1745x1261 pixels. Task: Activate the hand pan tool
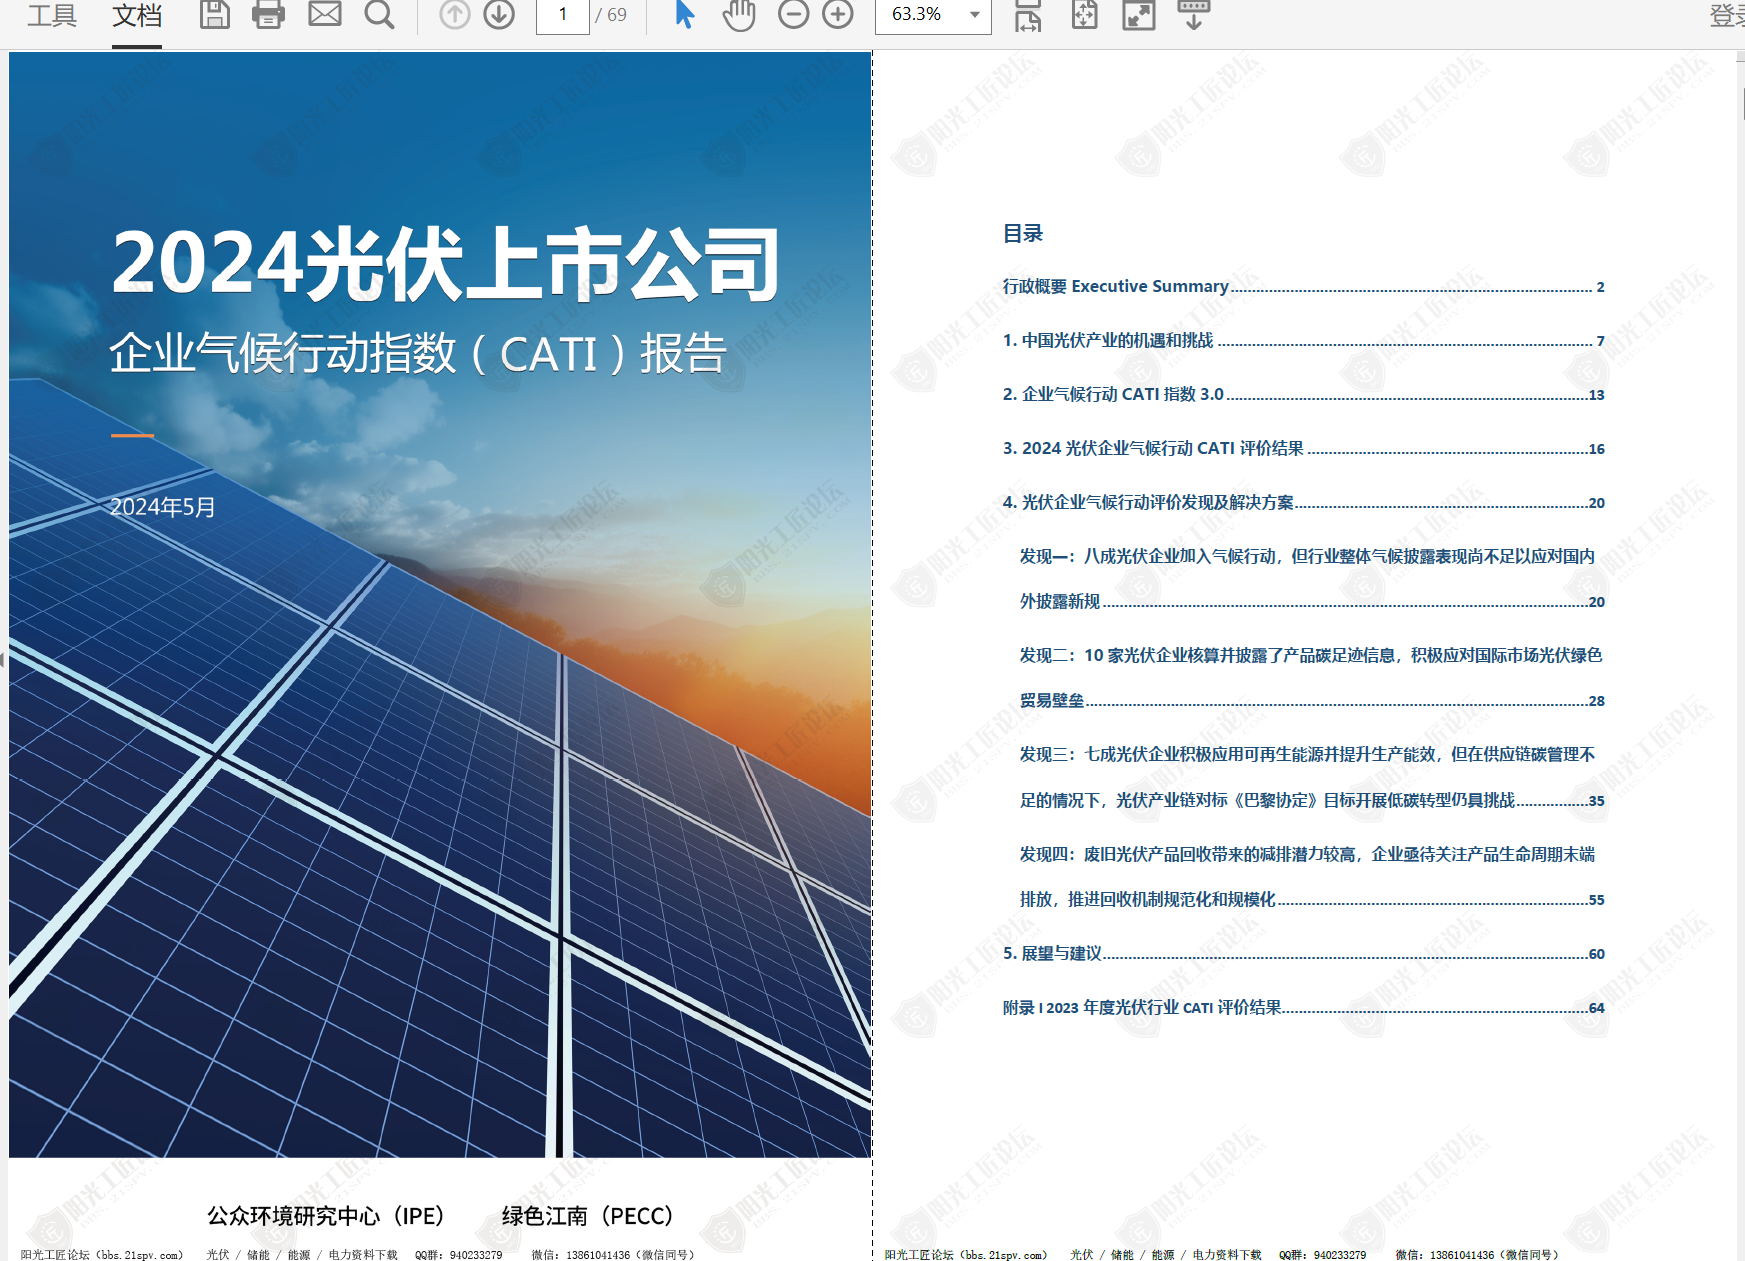pyautogui.click(x=739, y=14)
